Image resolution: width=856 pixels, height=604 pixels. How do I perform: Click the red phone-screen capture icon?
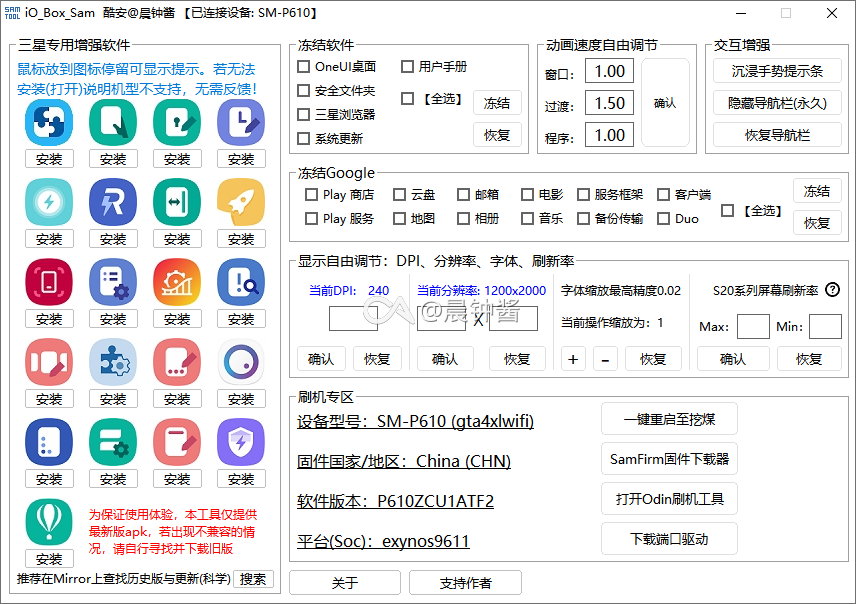click(49, 282)
